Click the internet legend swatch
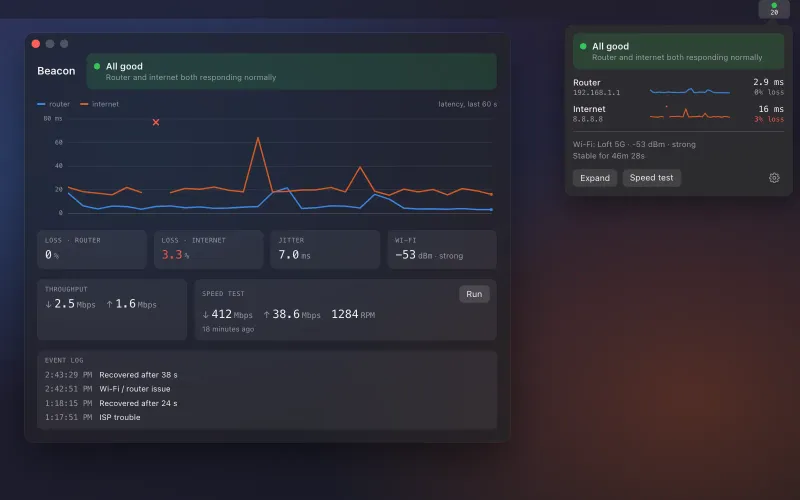Image resolution: width=800 pixels, height=500 pixels. [84, 104]
